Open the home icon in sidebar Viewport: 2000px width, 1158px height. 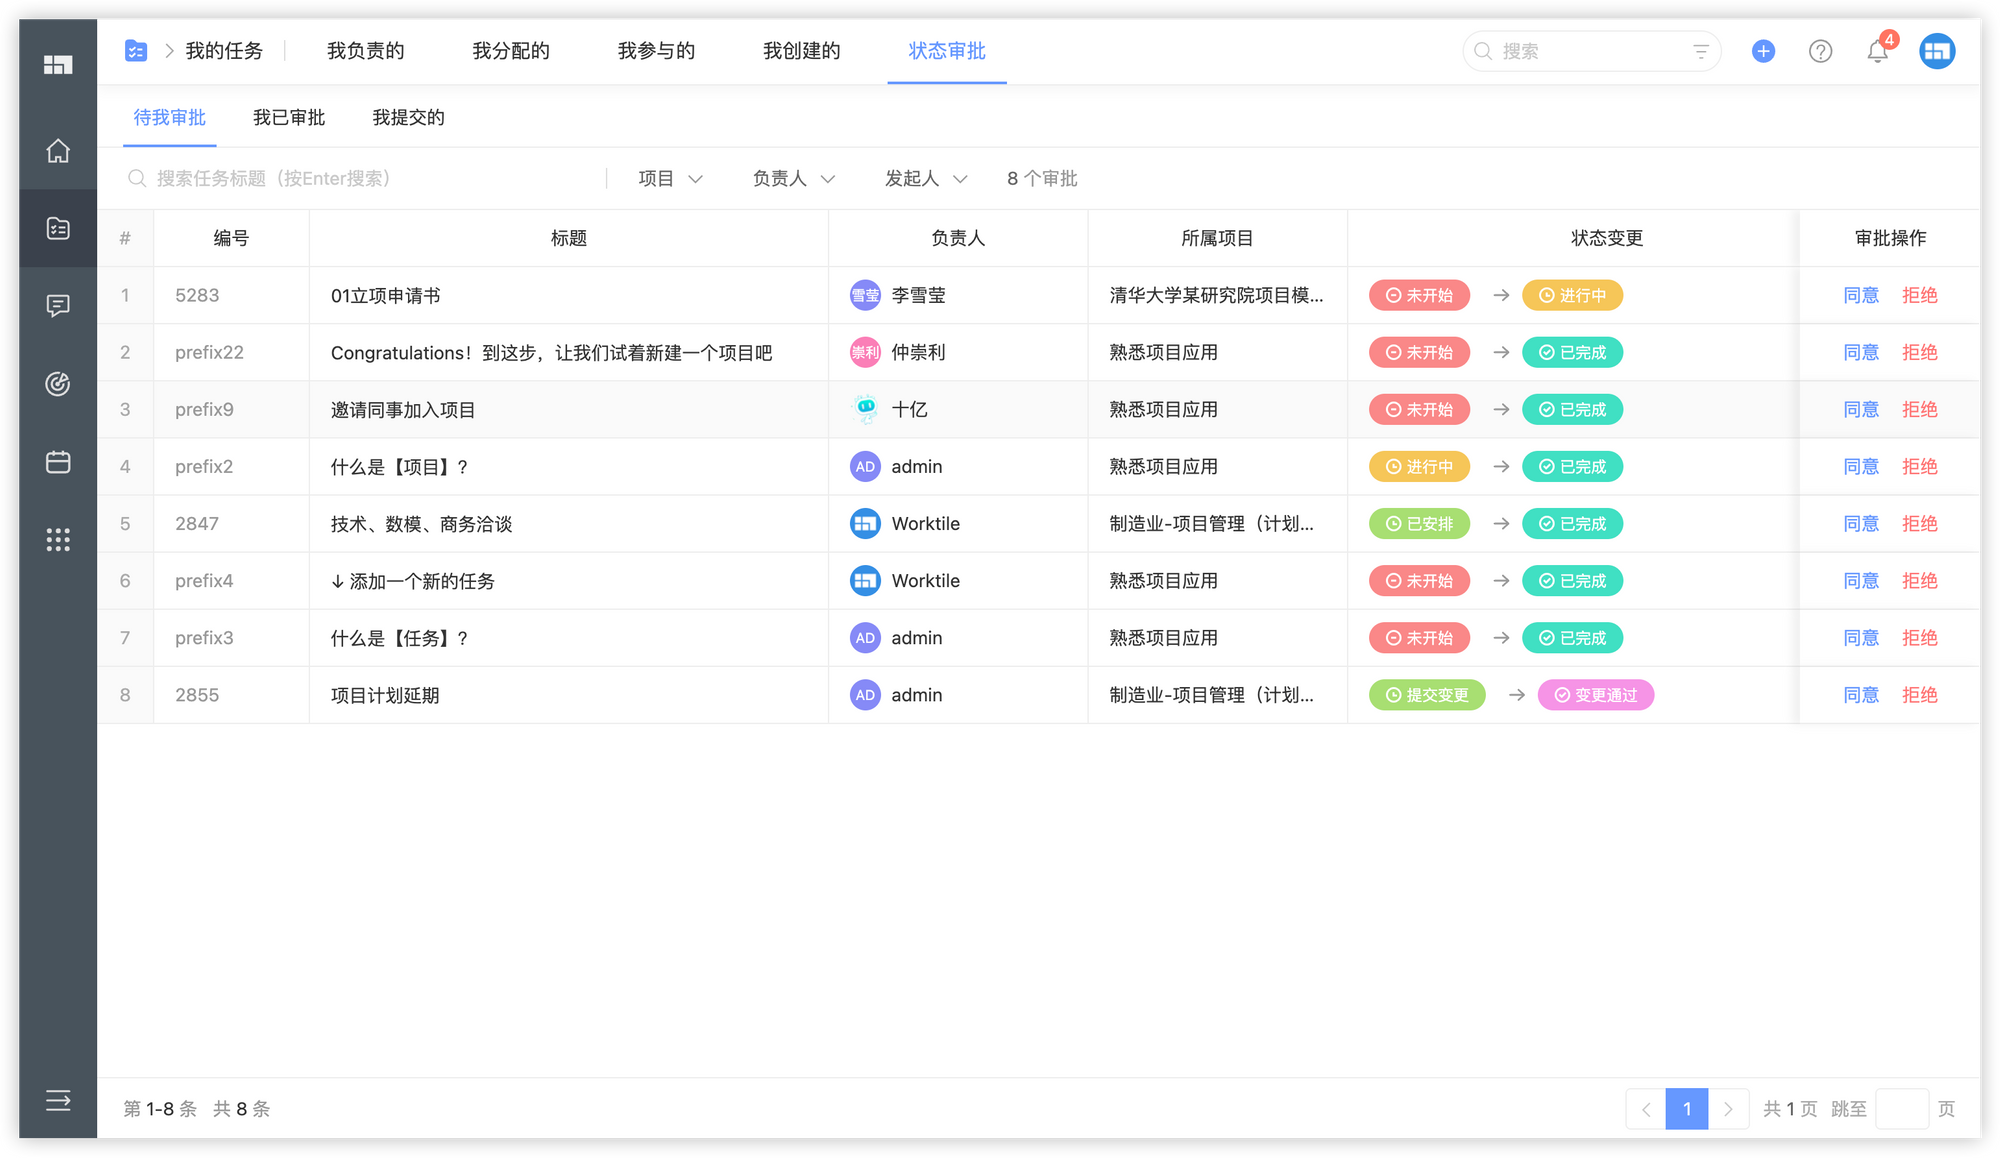click(x=58, y=151)
